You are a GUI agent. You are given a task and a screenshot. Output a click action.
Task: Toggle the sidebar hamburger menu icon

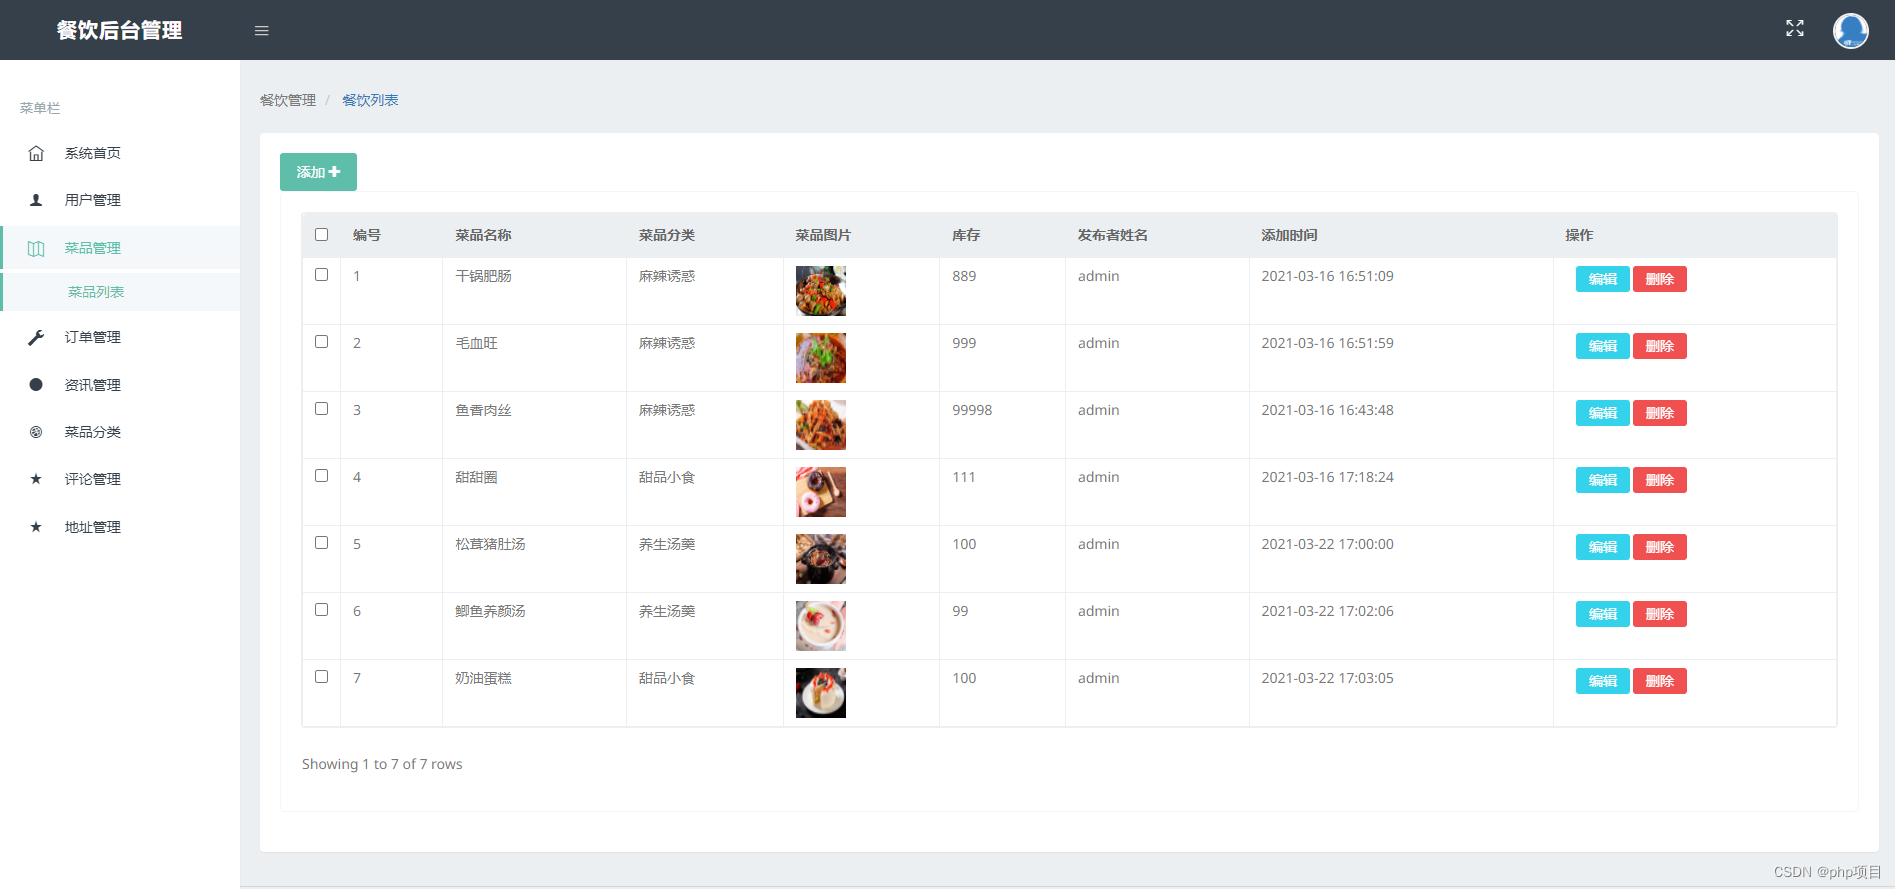coord(262,31)
